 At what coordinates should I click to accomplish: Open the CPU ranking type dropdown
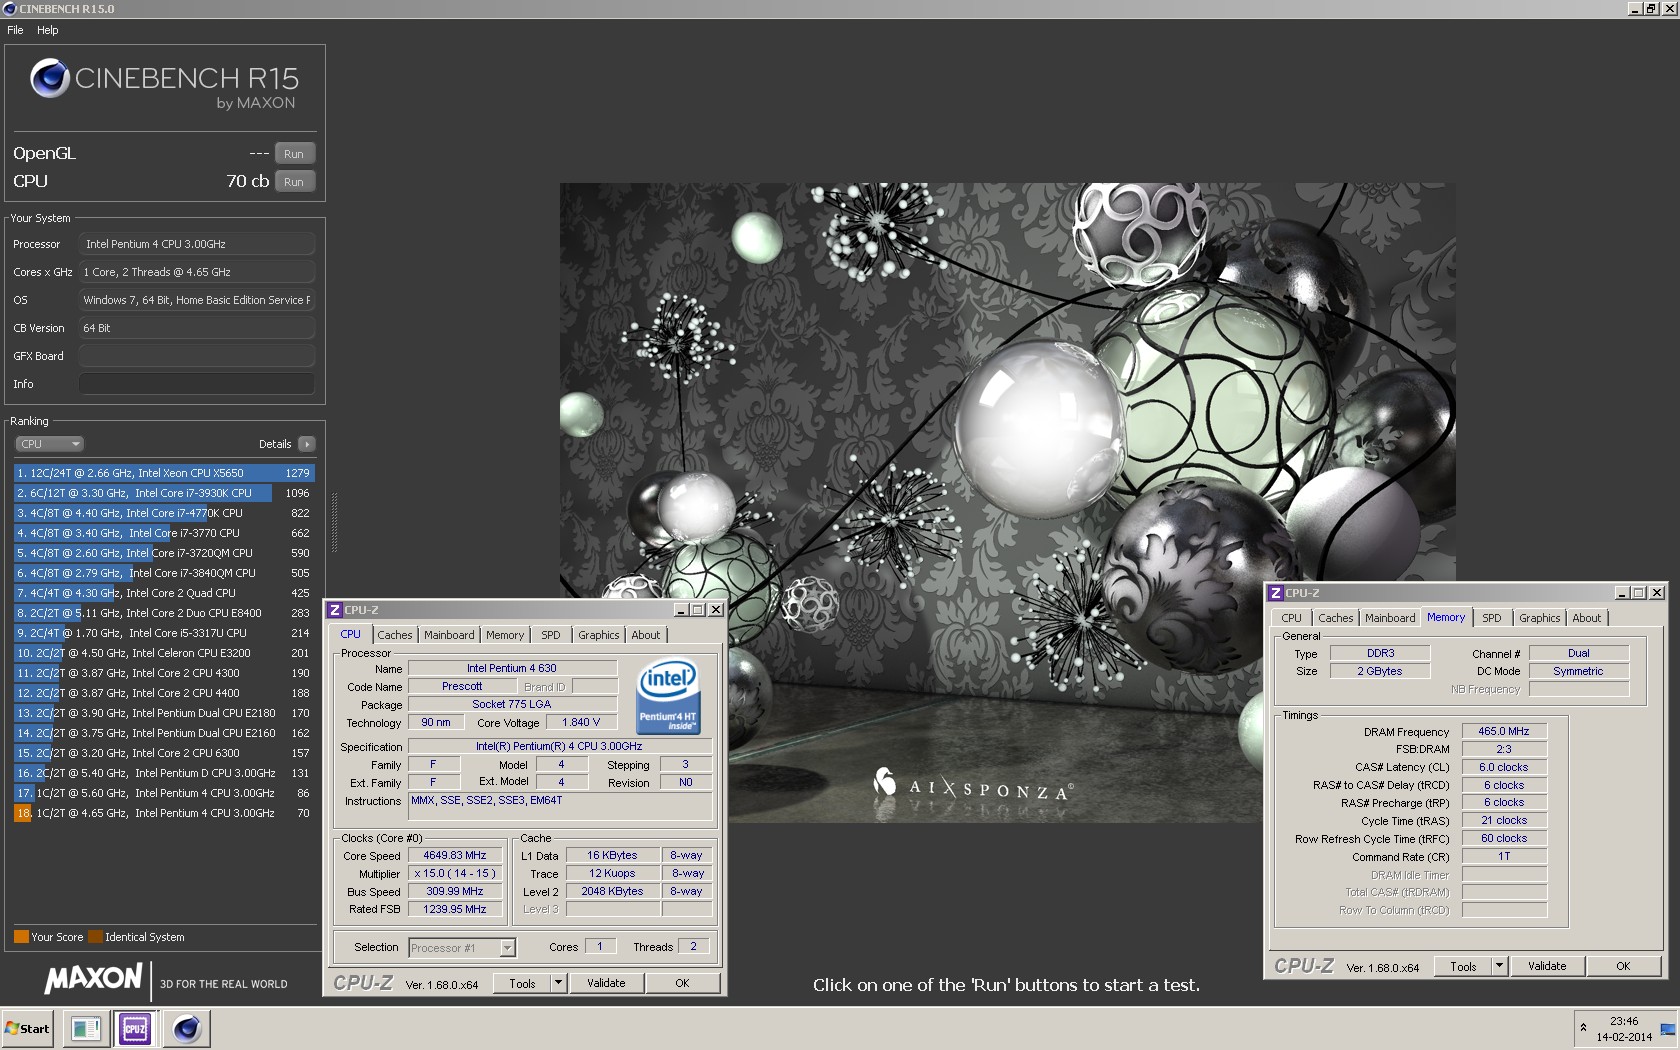[x=49, y=444]
